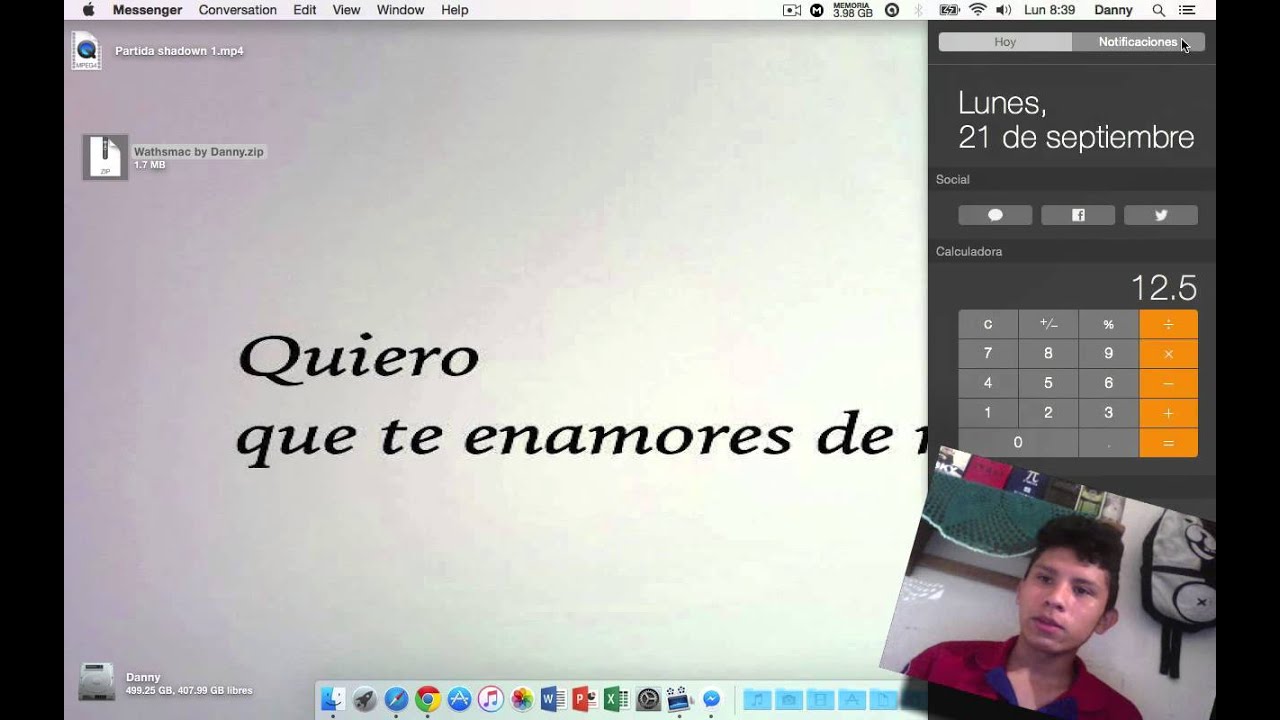Toggle sign with +/- calculator key
Screen dimensions: 1280x720
[1048, 324]
